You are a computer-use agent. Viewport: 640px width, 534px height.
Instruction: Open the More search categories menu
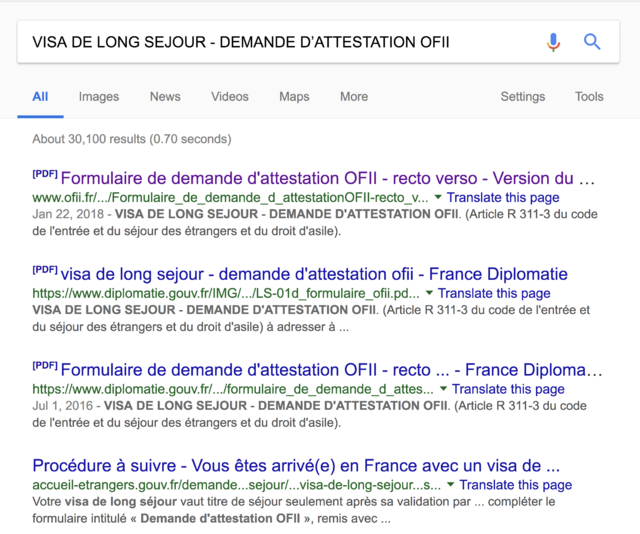tap(354, 97)
